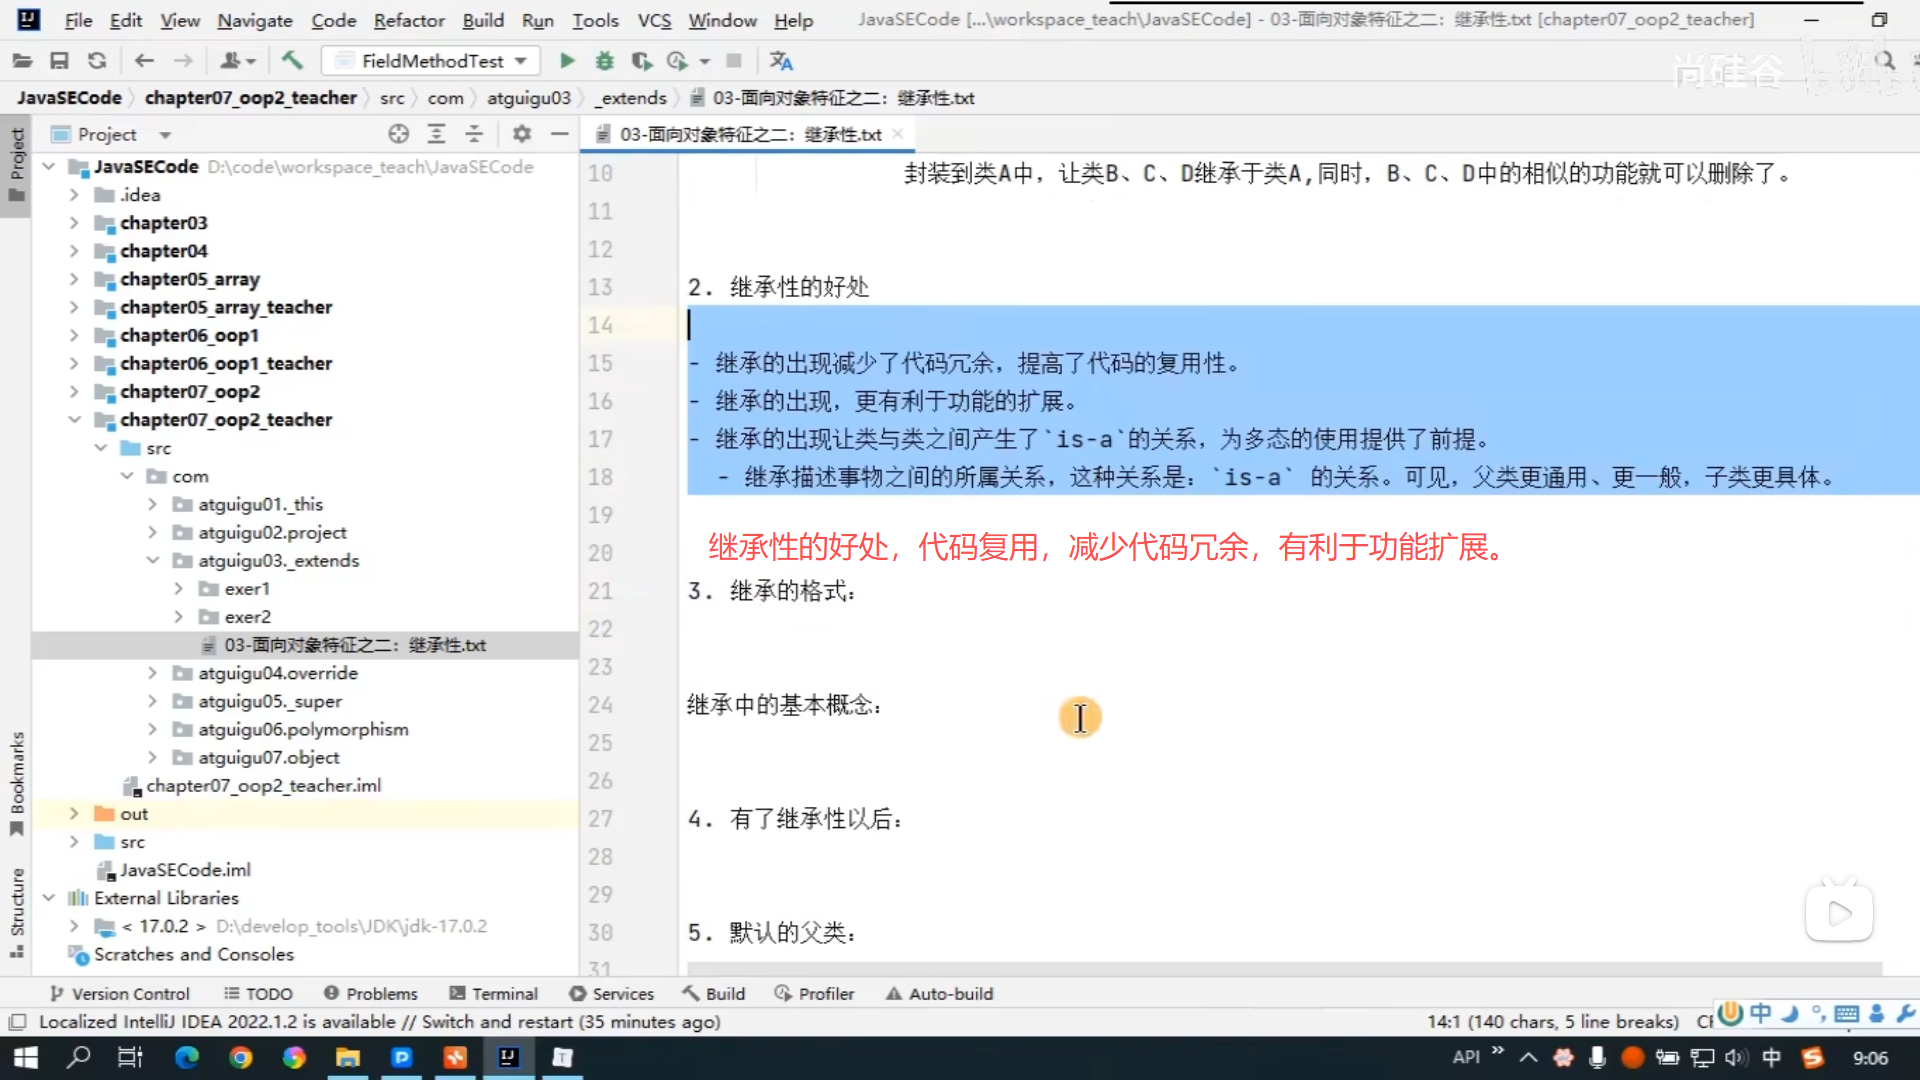Click IntelliJ update notification in status bar
The image size is (1920, 1080).
coord(379,1021)
